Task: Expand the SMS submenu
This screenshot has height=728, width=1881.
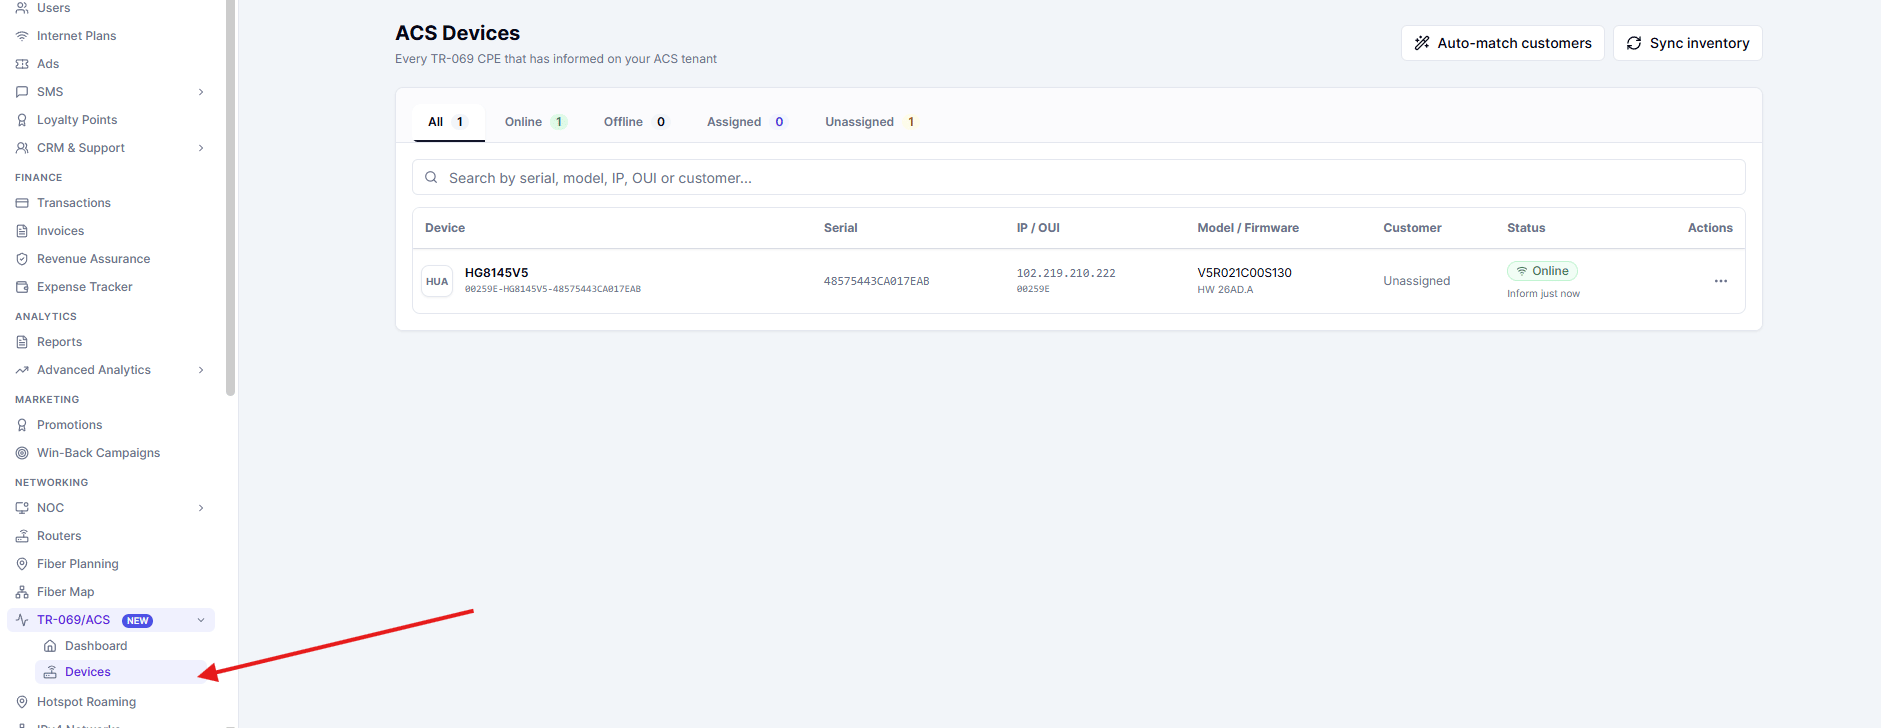Action: click(201, 92)
